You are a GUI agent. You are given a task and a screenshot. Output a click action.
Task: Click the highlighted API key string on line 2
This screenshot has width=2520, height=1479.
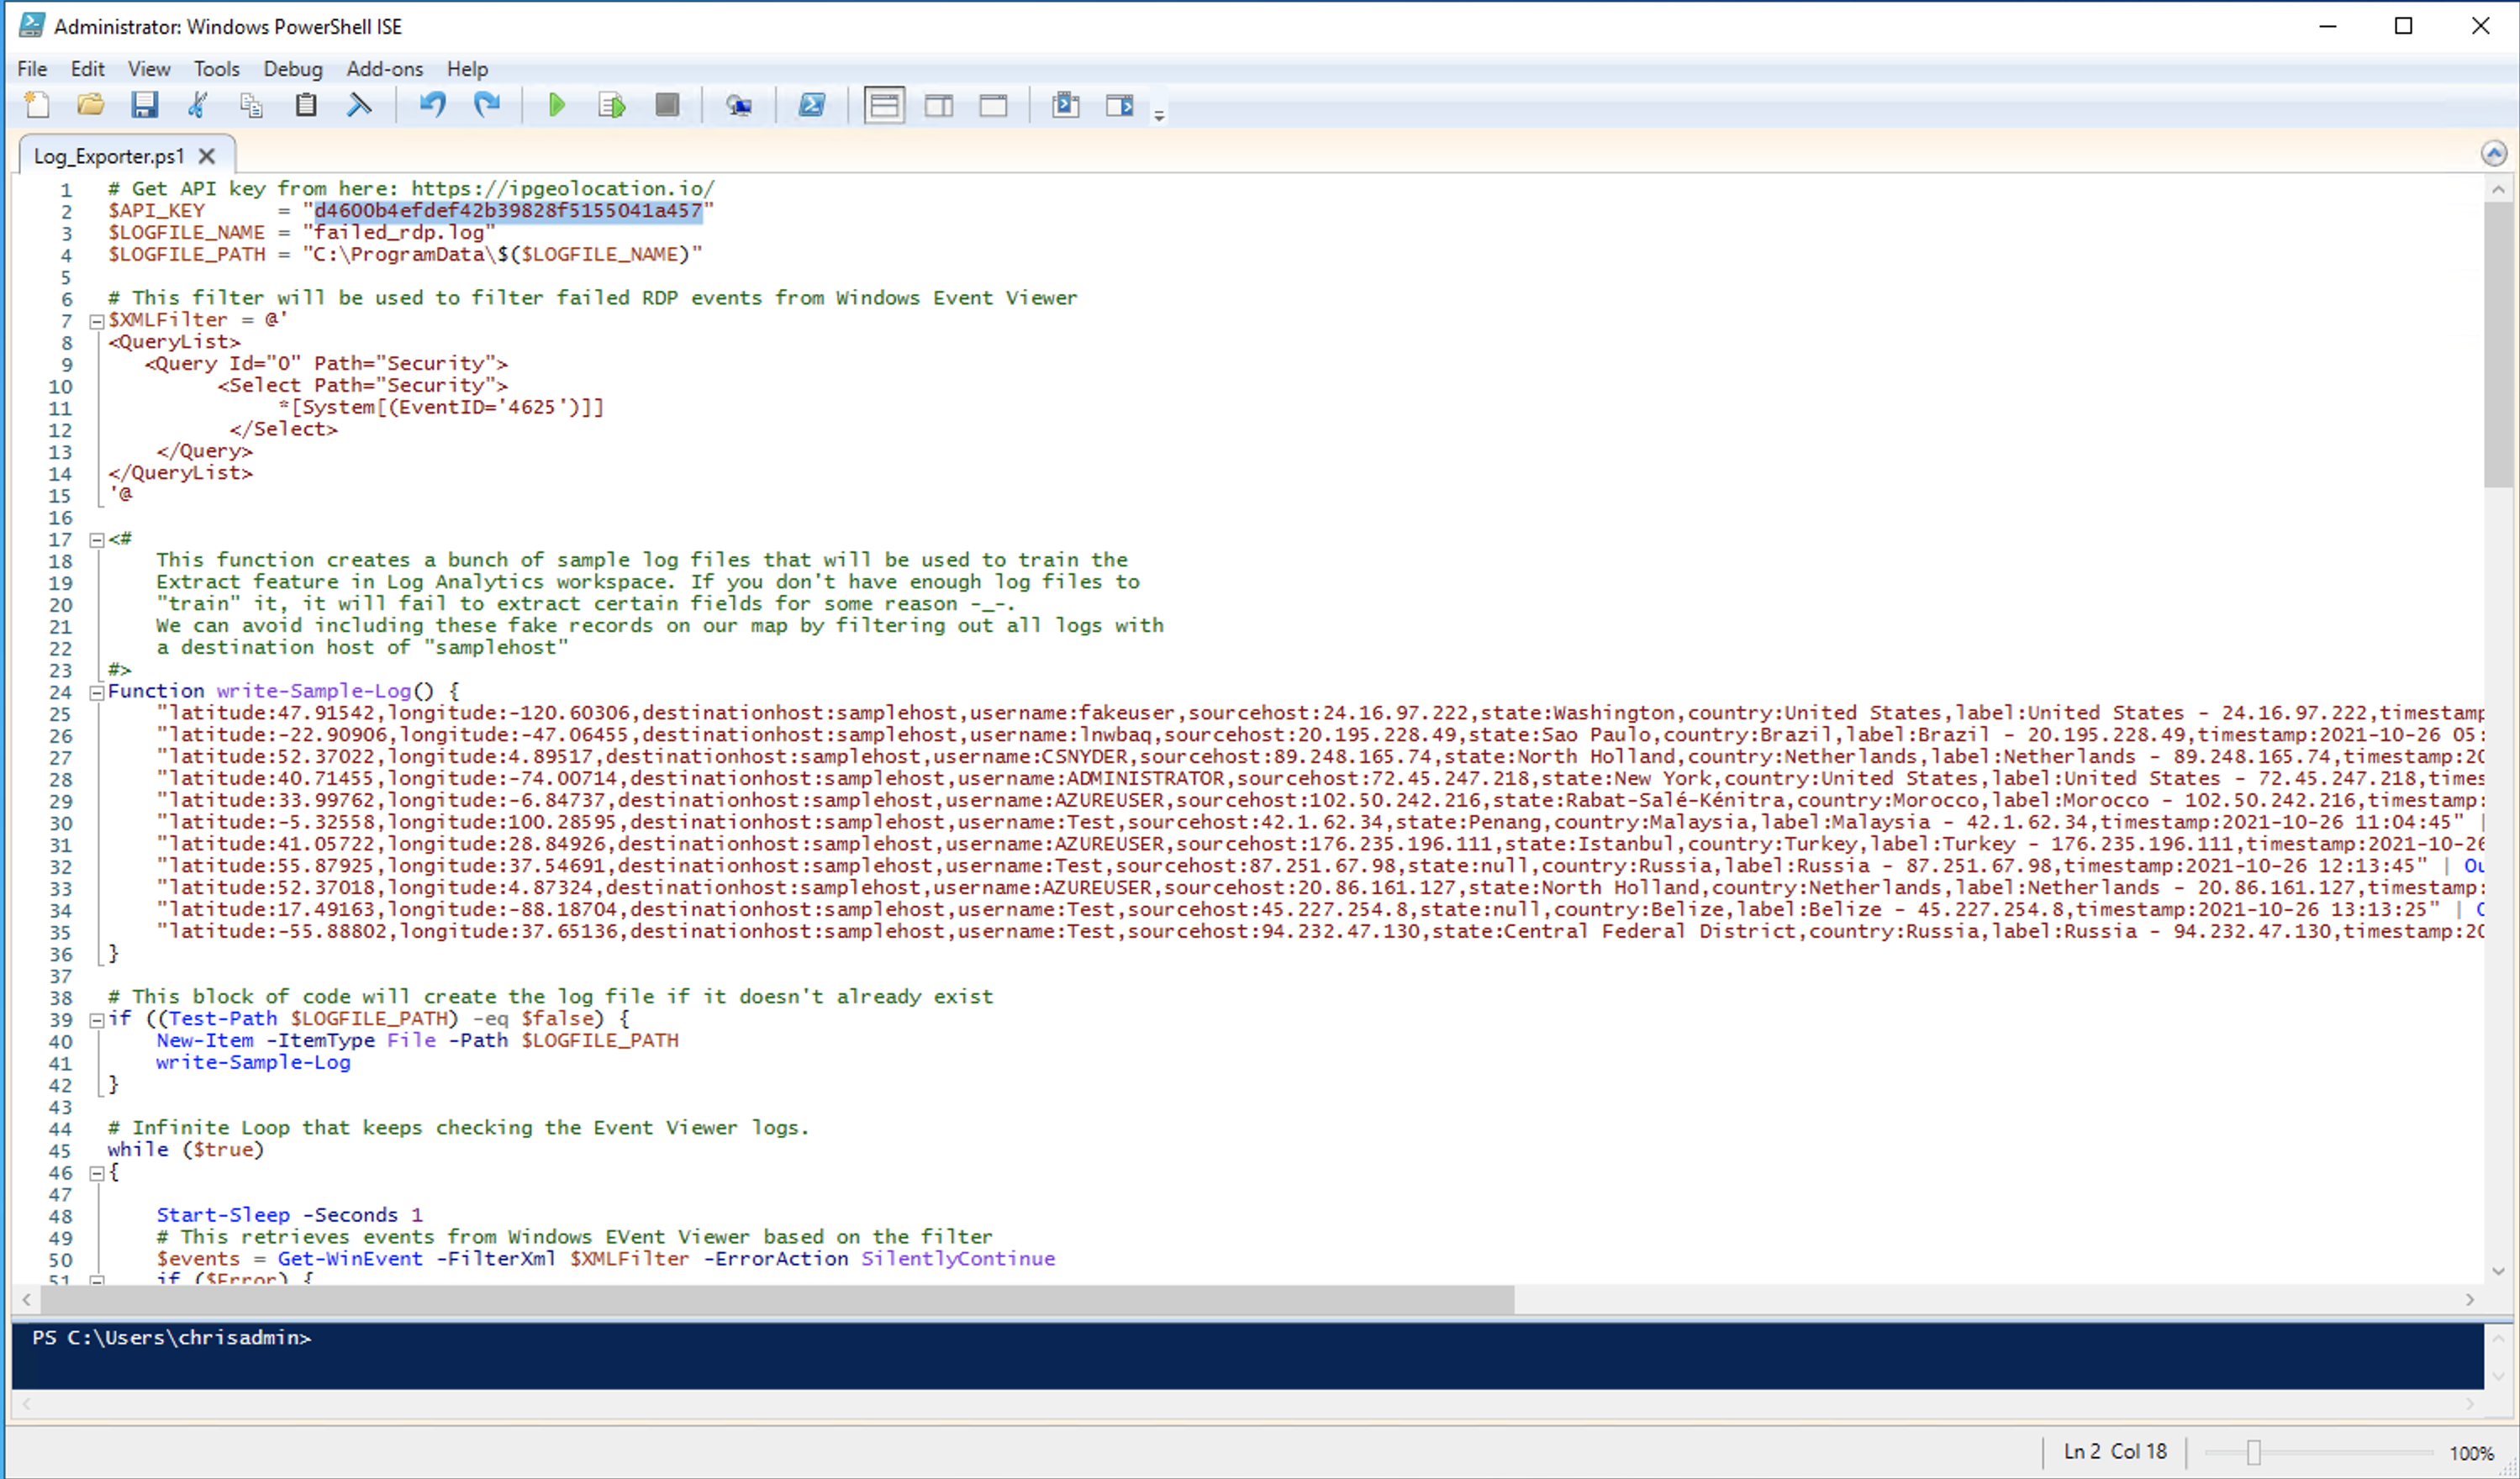(508, 211)
